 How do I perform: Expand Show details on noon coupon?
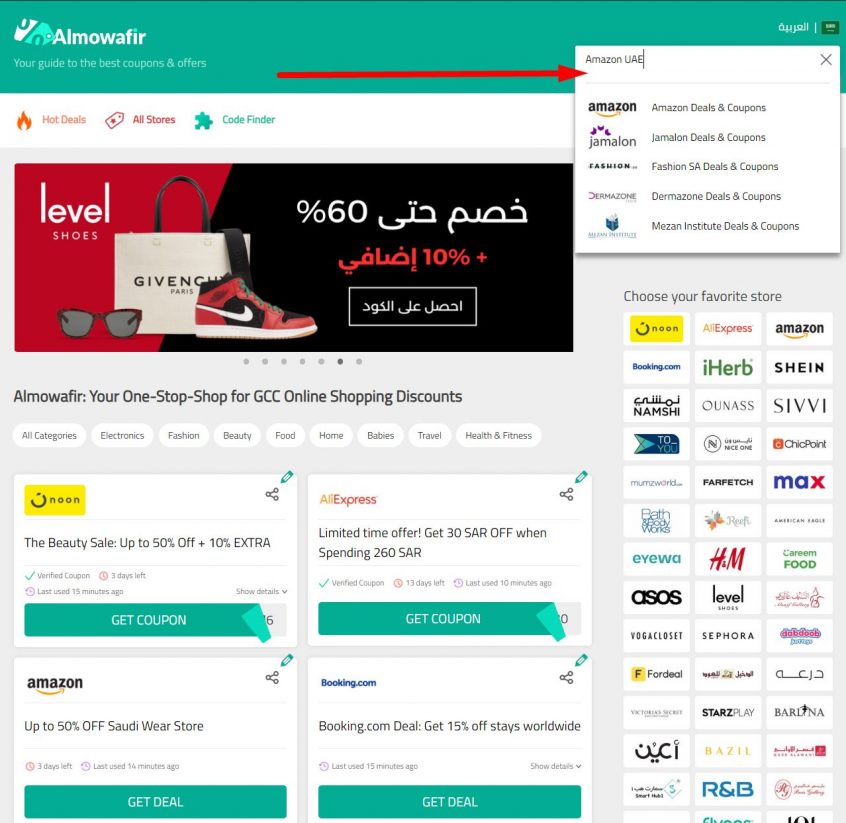click(x=261, y=591)
